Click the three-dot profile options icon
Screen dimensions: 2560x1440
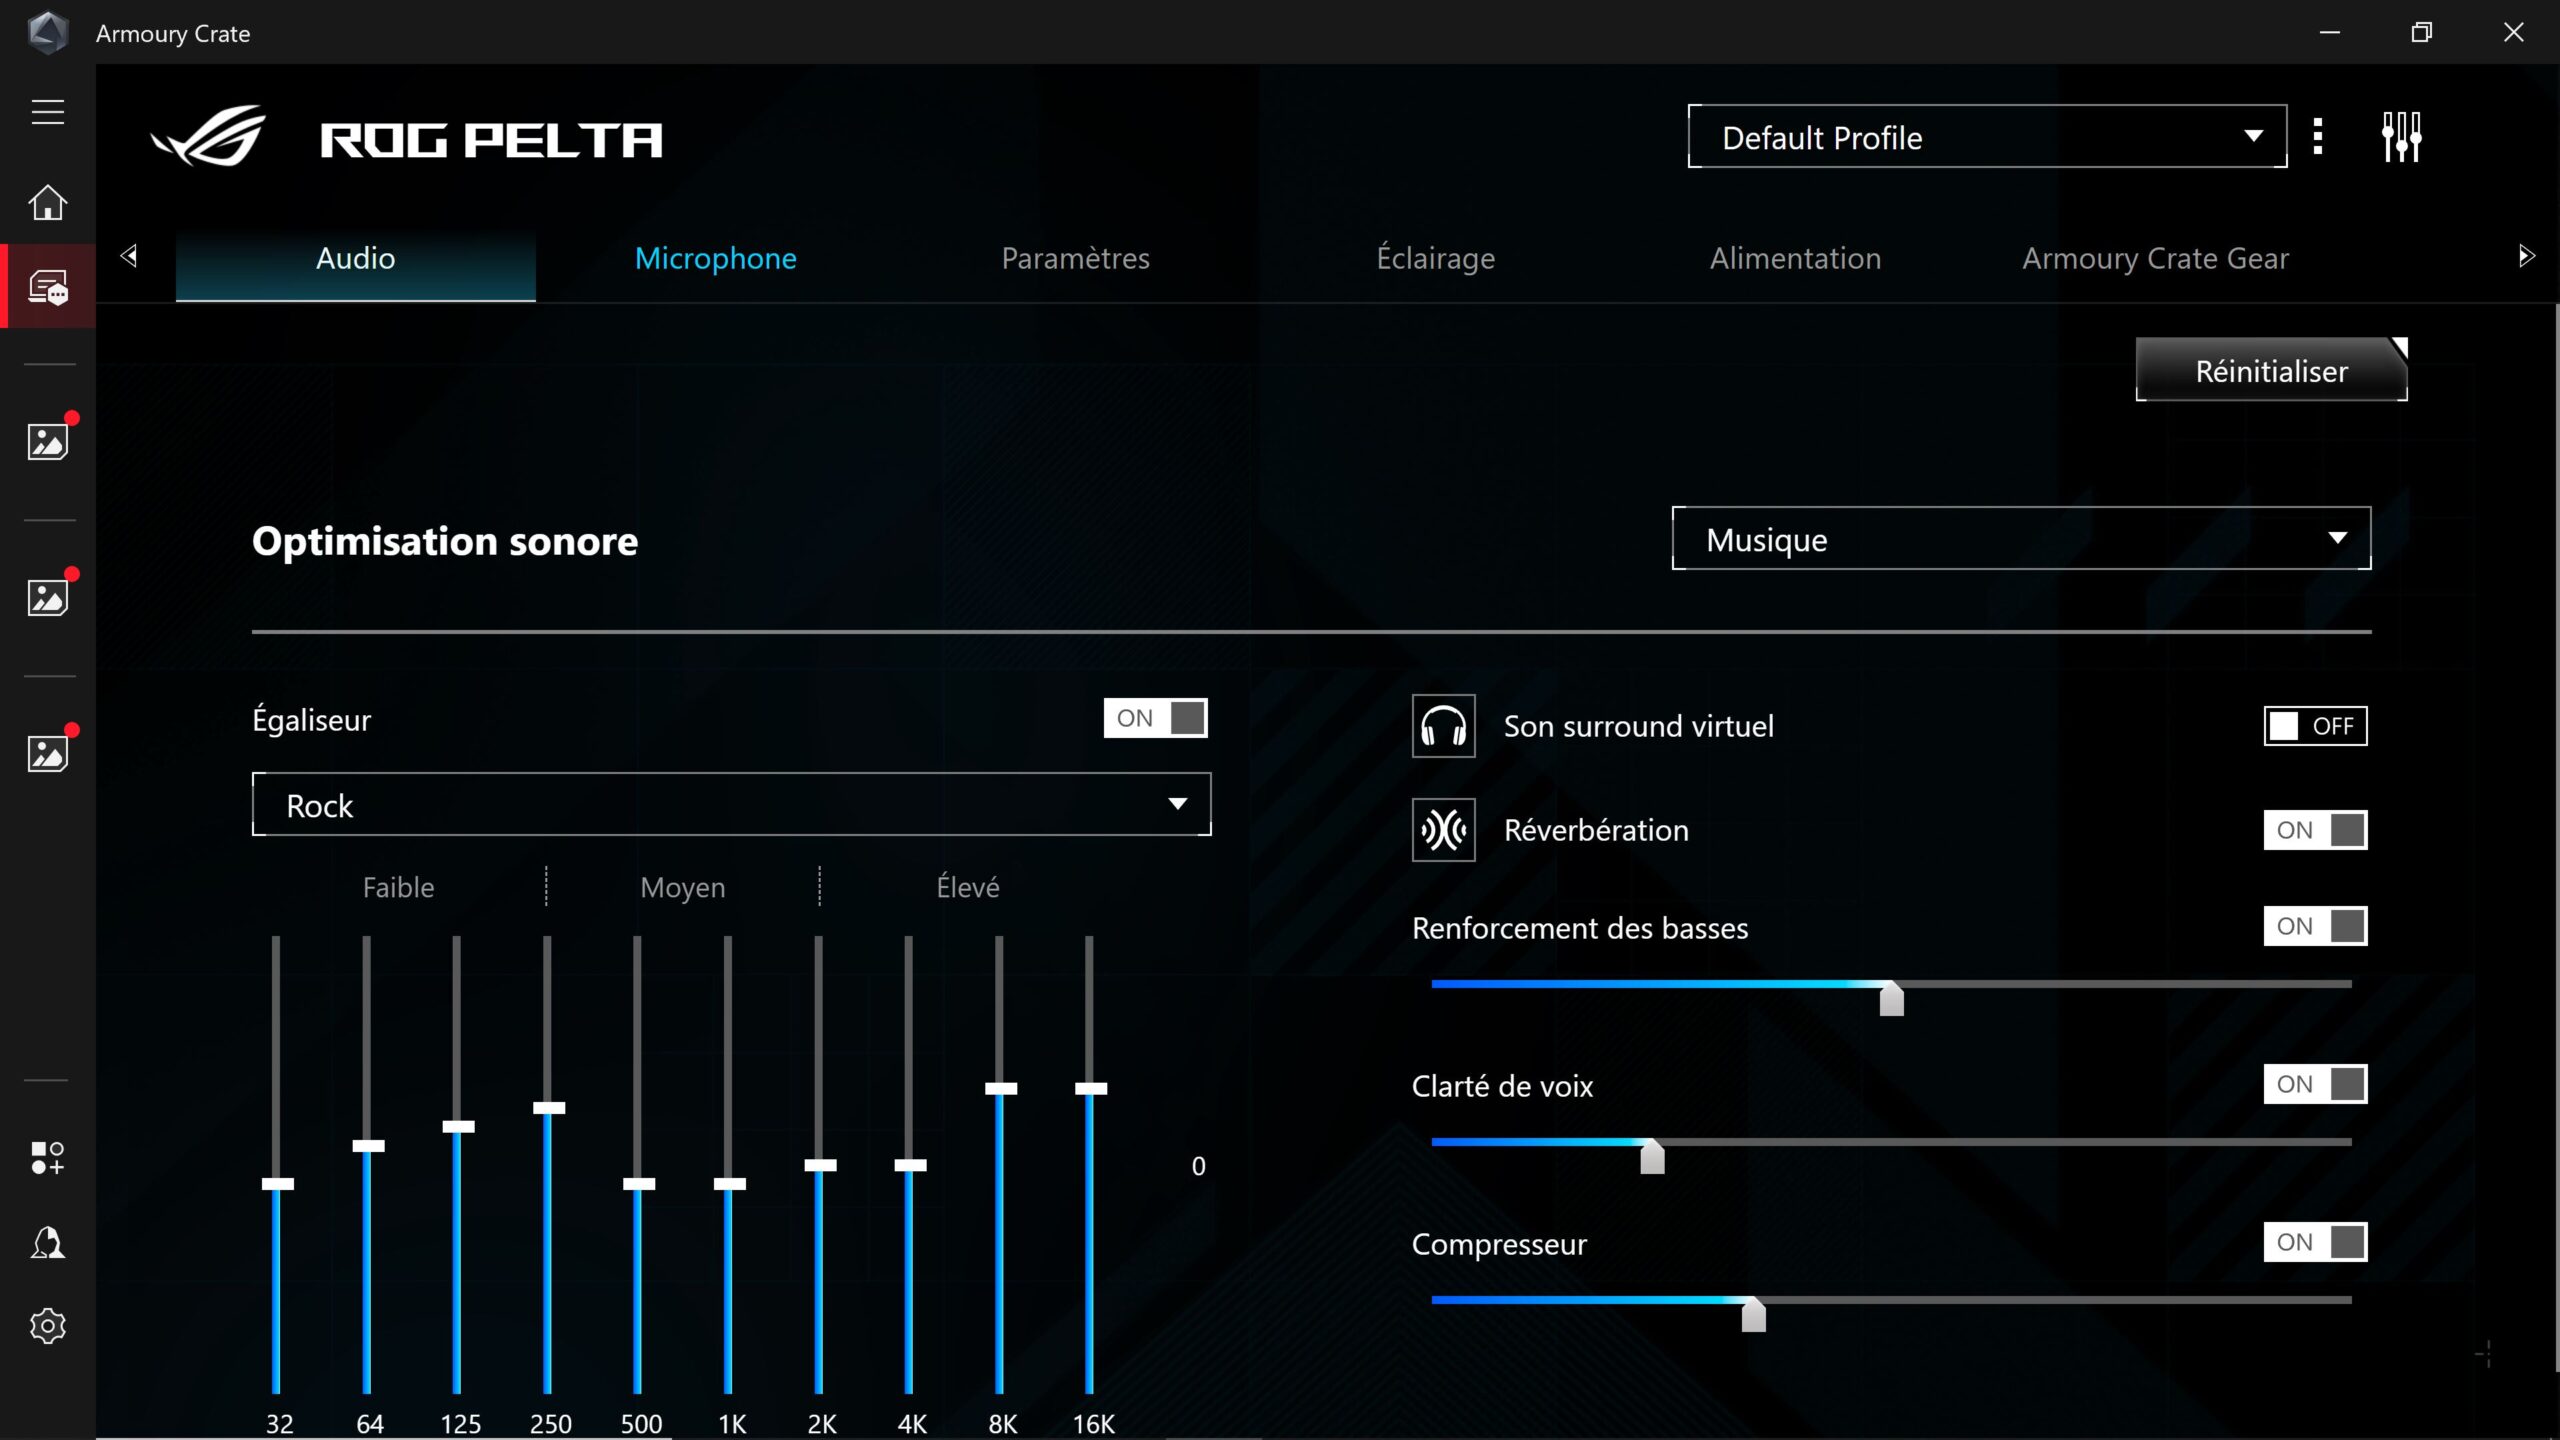click(2318, 137)
